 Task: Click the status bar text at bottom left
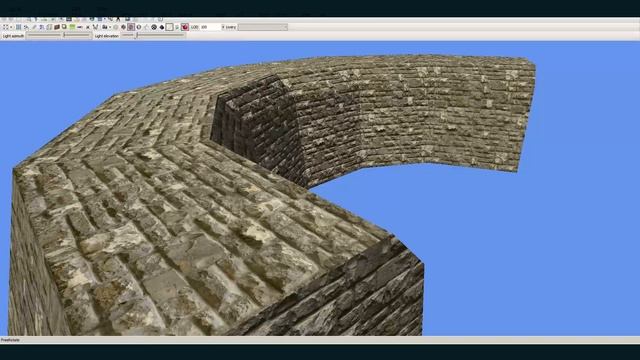point(10,340)
